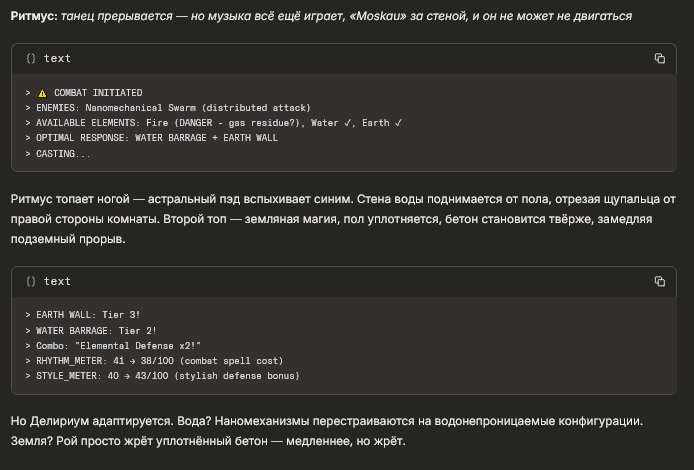Click the "text" language label of first block
The image size is (694, 470).
click(x=57, y=59)
